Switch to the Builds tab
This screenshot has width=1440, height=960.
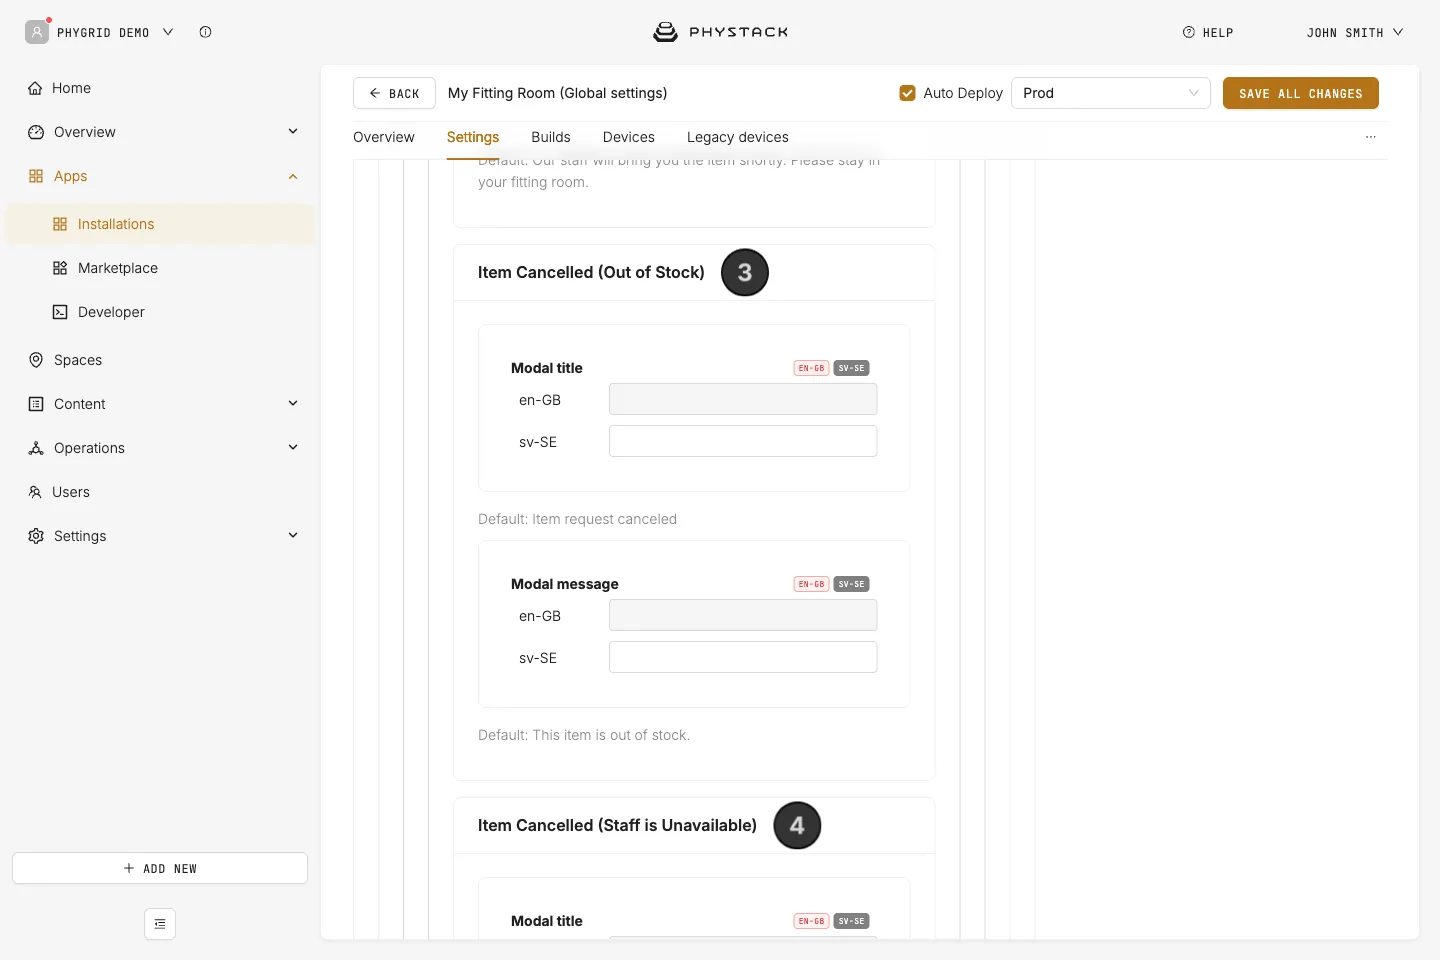click(x=551, y=137)
